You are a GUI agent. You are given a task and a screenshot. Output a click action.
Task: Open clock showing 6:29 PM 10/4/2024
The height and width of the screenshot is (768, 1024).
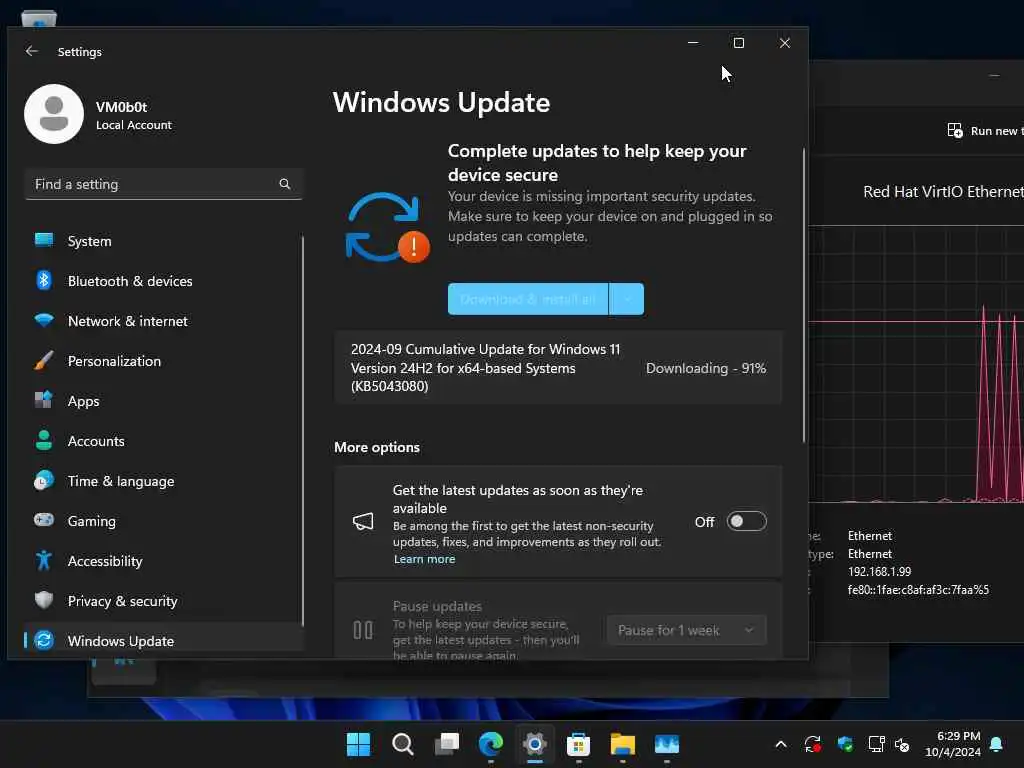[x=953, y=744]
